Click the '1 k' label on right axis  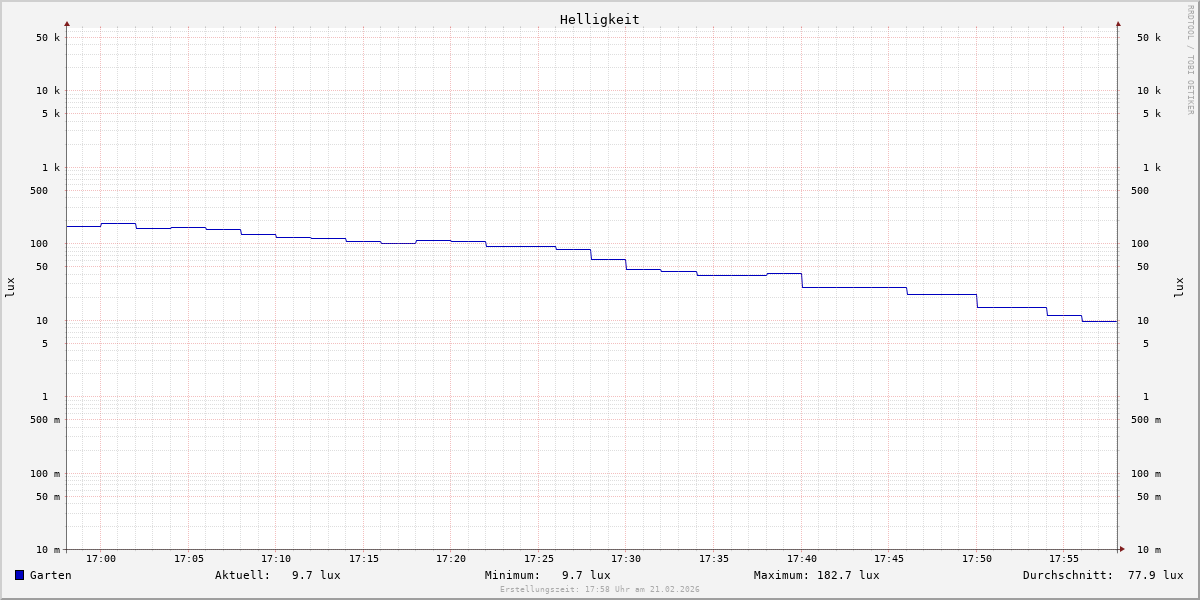click(x=1152, y=167)
